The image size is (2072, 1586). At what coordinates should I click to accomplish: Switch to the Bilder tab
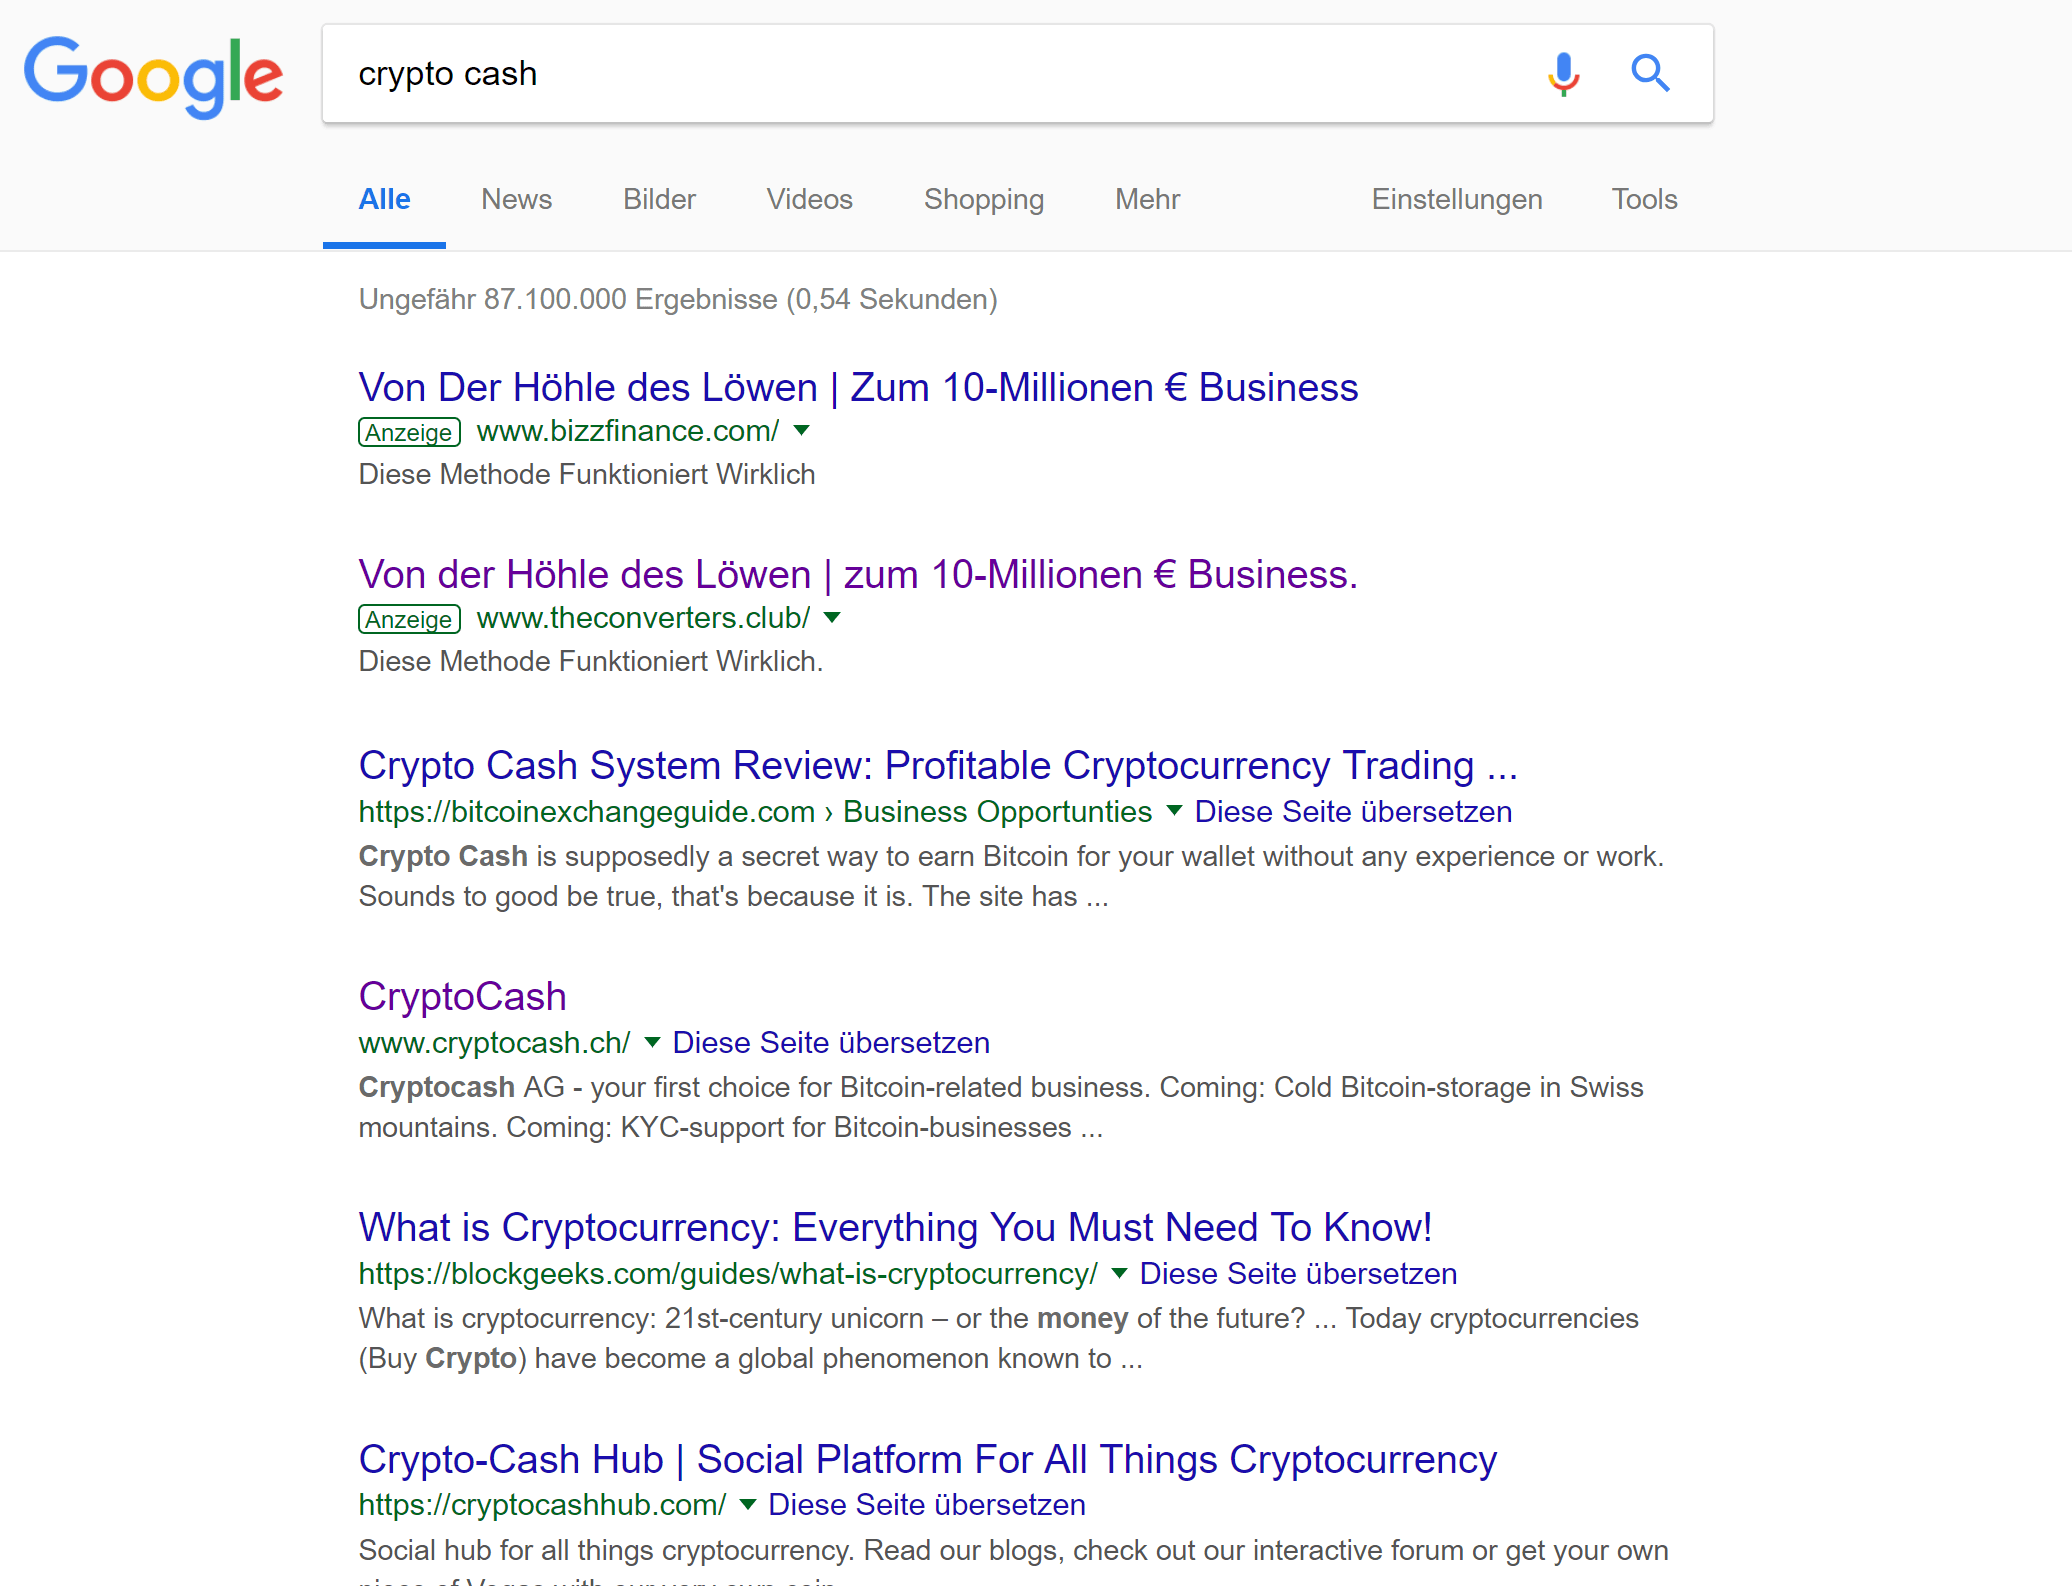click(659, 199)
